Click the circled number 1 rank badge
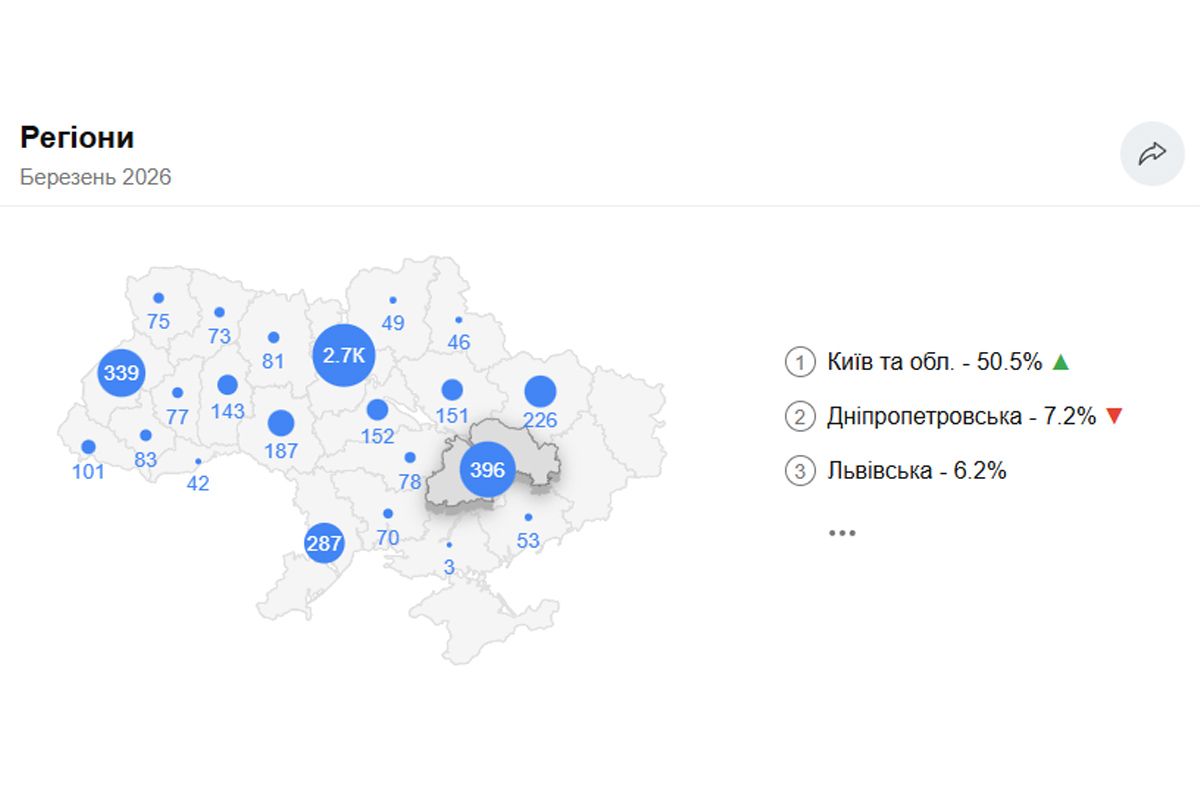 (x=800, y=362)
